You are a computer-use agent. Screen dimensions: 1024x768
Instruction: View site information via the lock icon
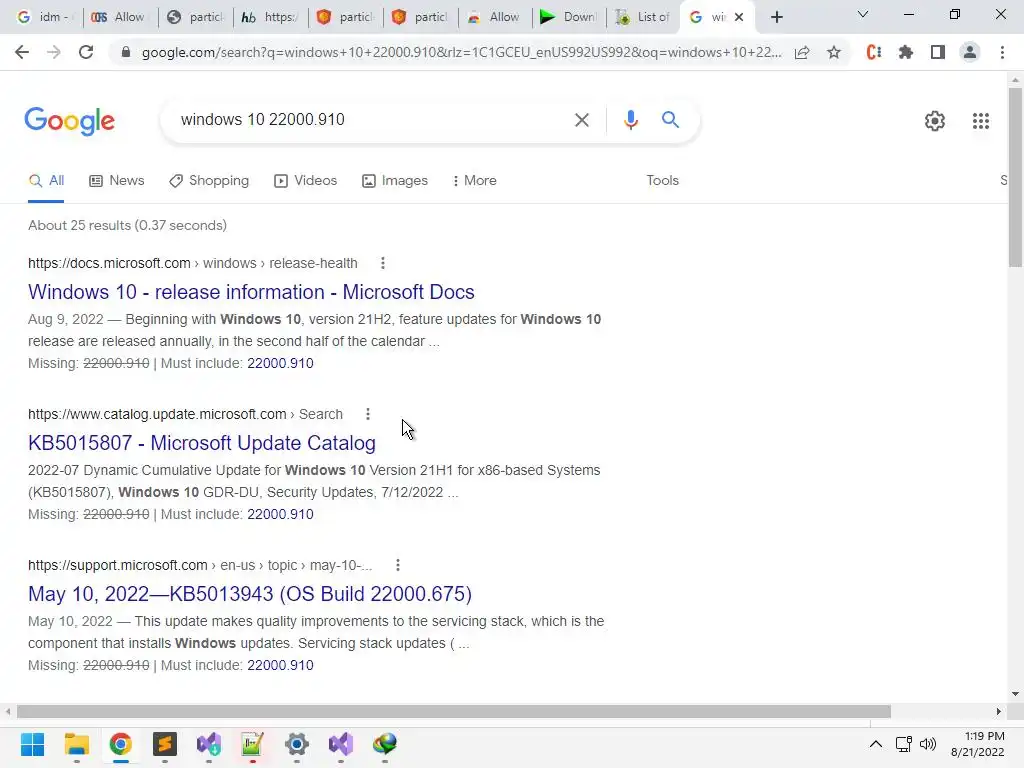pyautogui.click(x=126, y=52)
